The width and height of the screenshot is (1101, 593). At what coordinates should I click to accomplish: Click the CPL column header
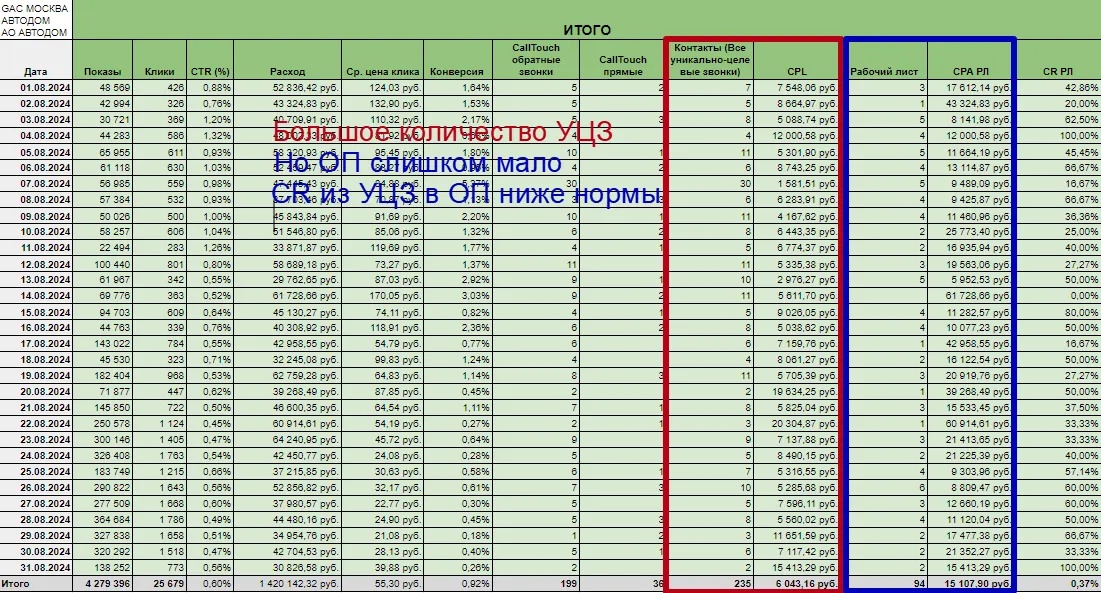[x=796, y=72]
